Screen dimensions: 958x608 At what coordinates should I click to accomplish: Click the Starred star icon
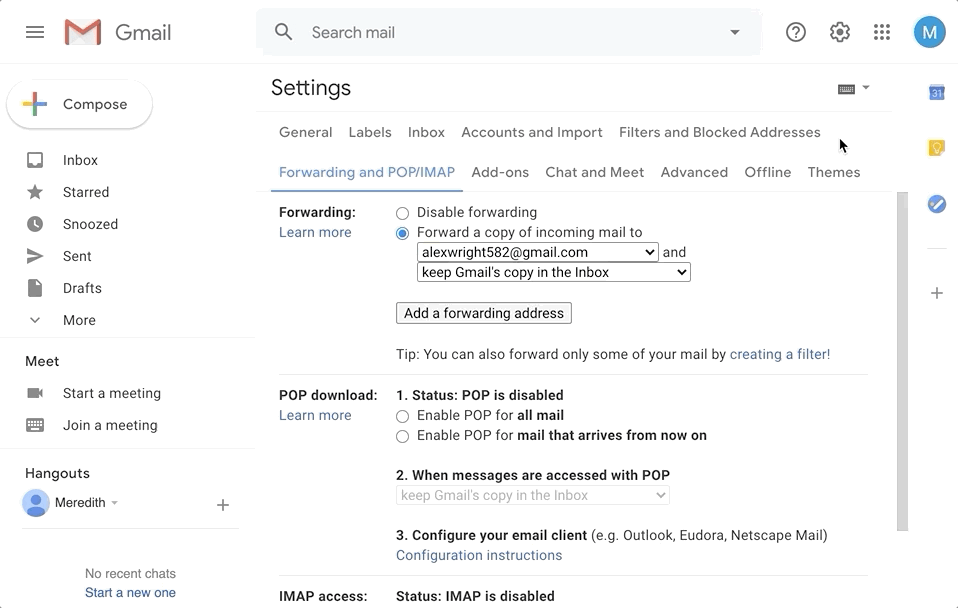[x=35, y=192]
